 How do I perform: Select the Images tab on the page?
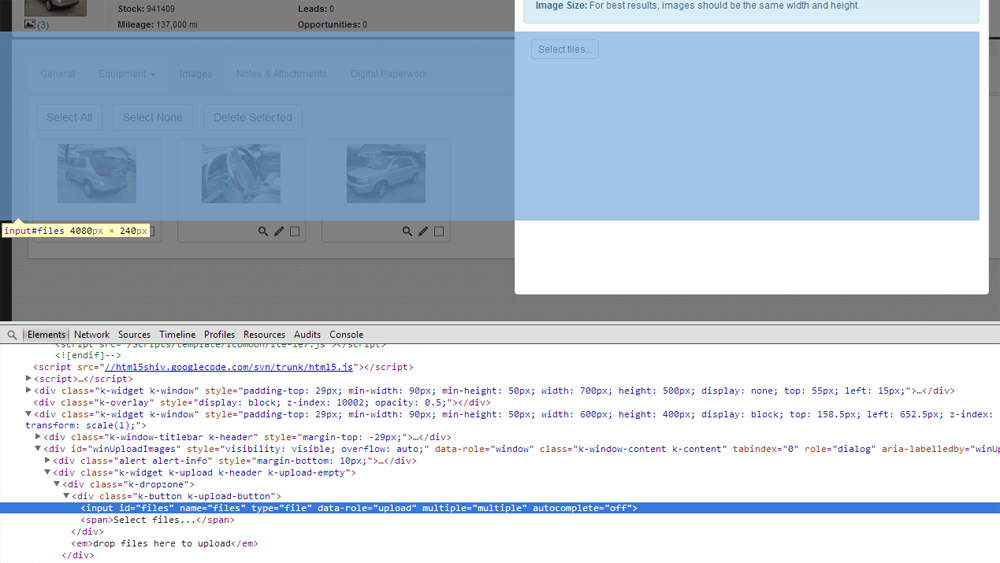(x=196, y=74)
